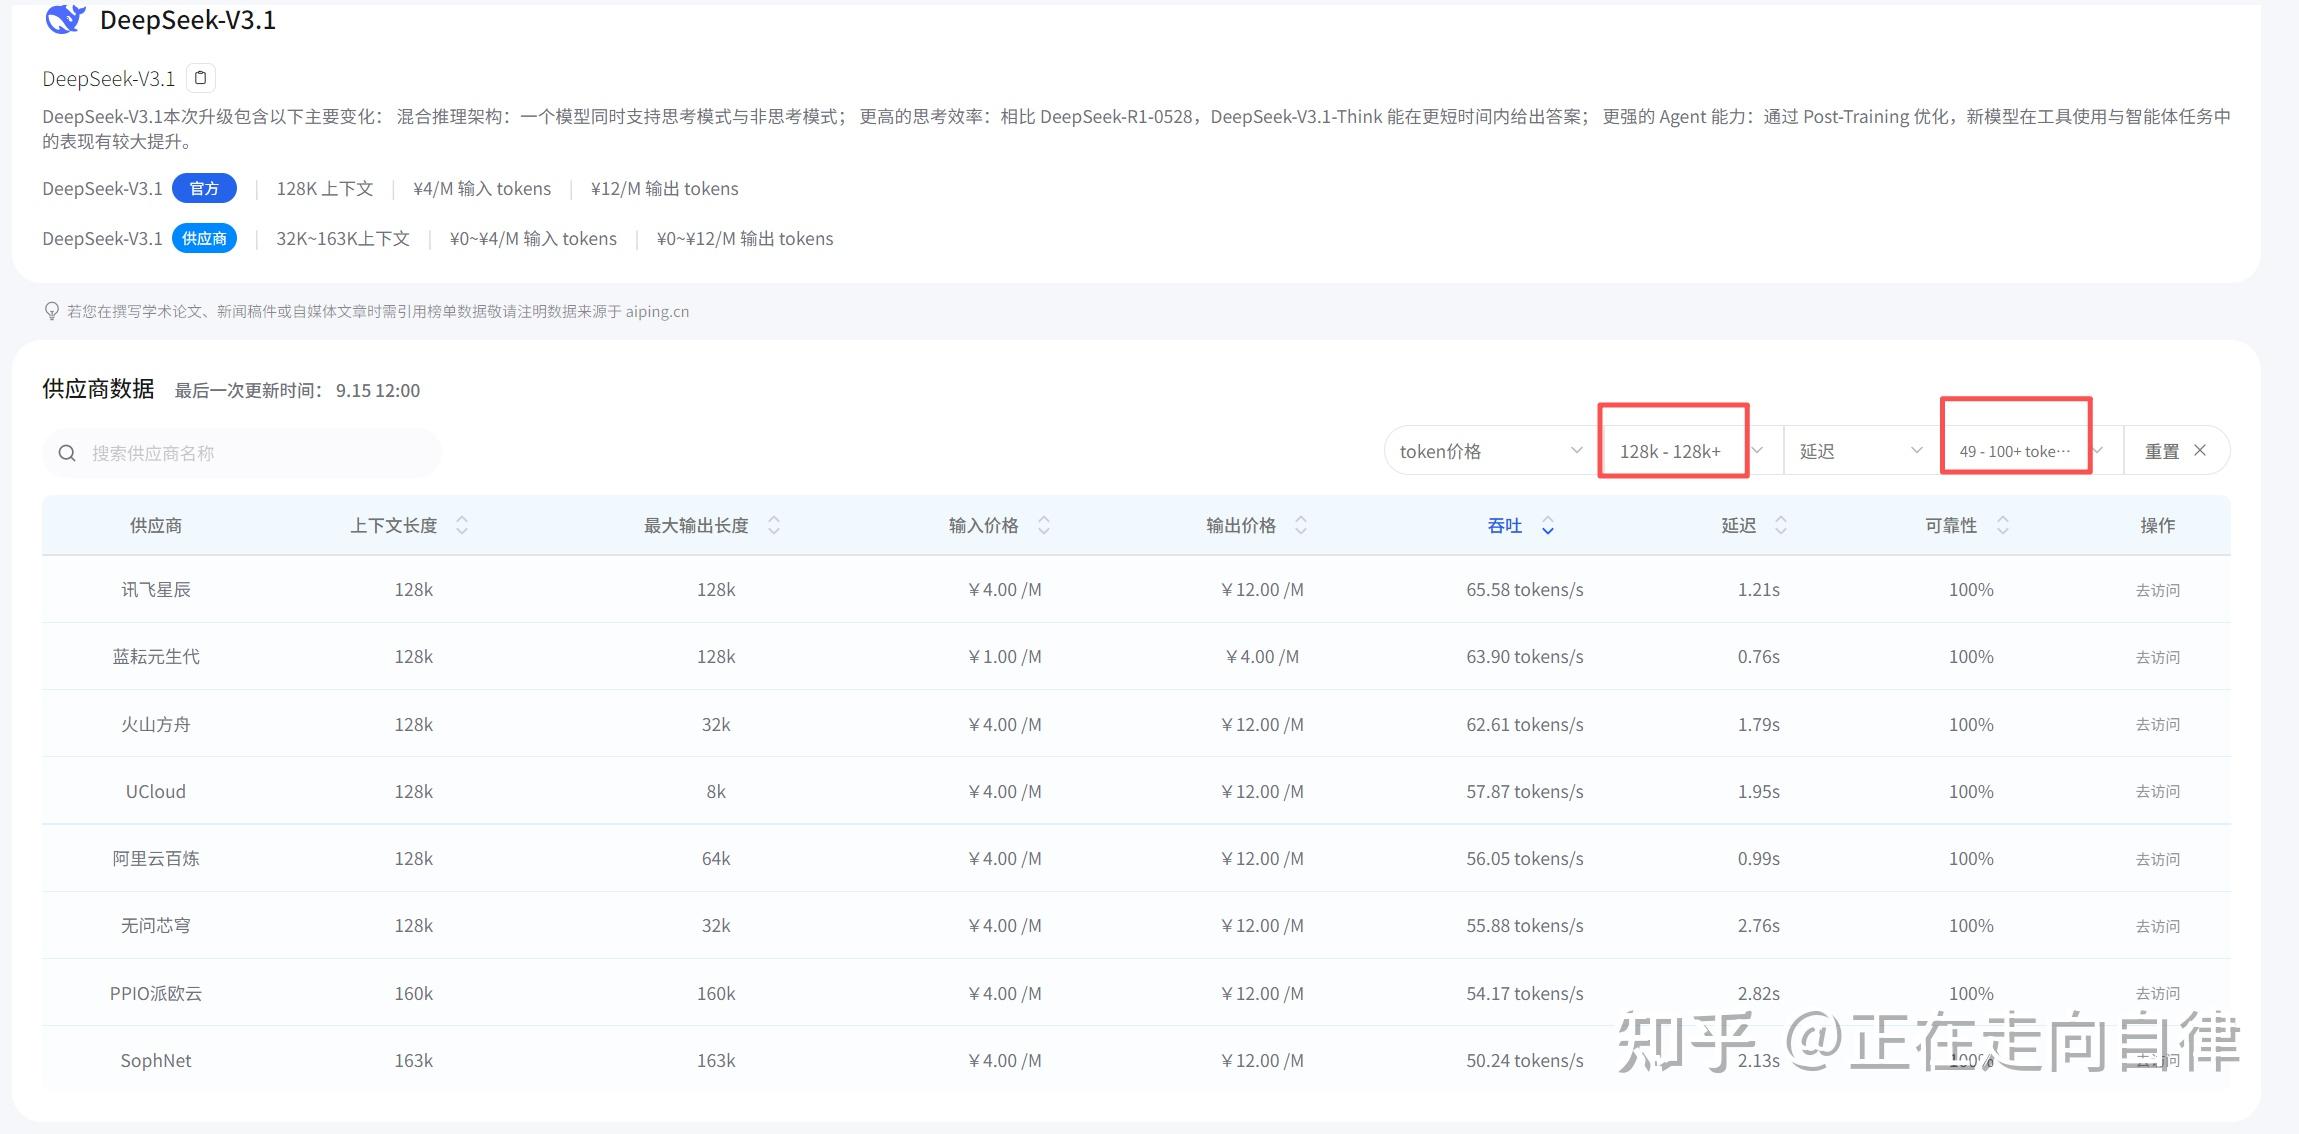
Task: Click the DeepSeek-V3.1 page title
Action: 188,19
